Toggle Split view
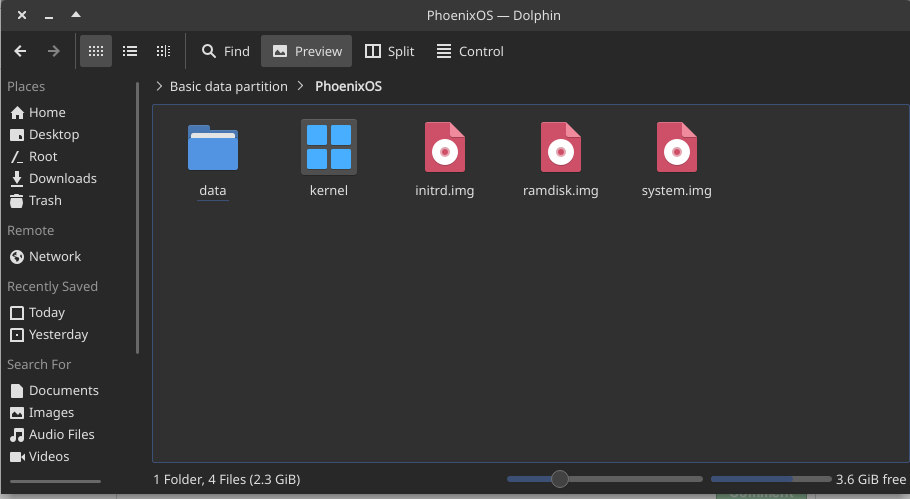Image resolution: width=910 pixels, height=499 pixels. [x=389, y=51]
